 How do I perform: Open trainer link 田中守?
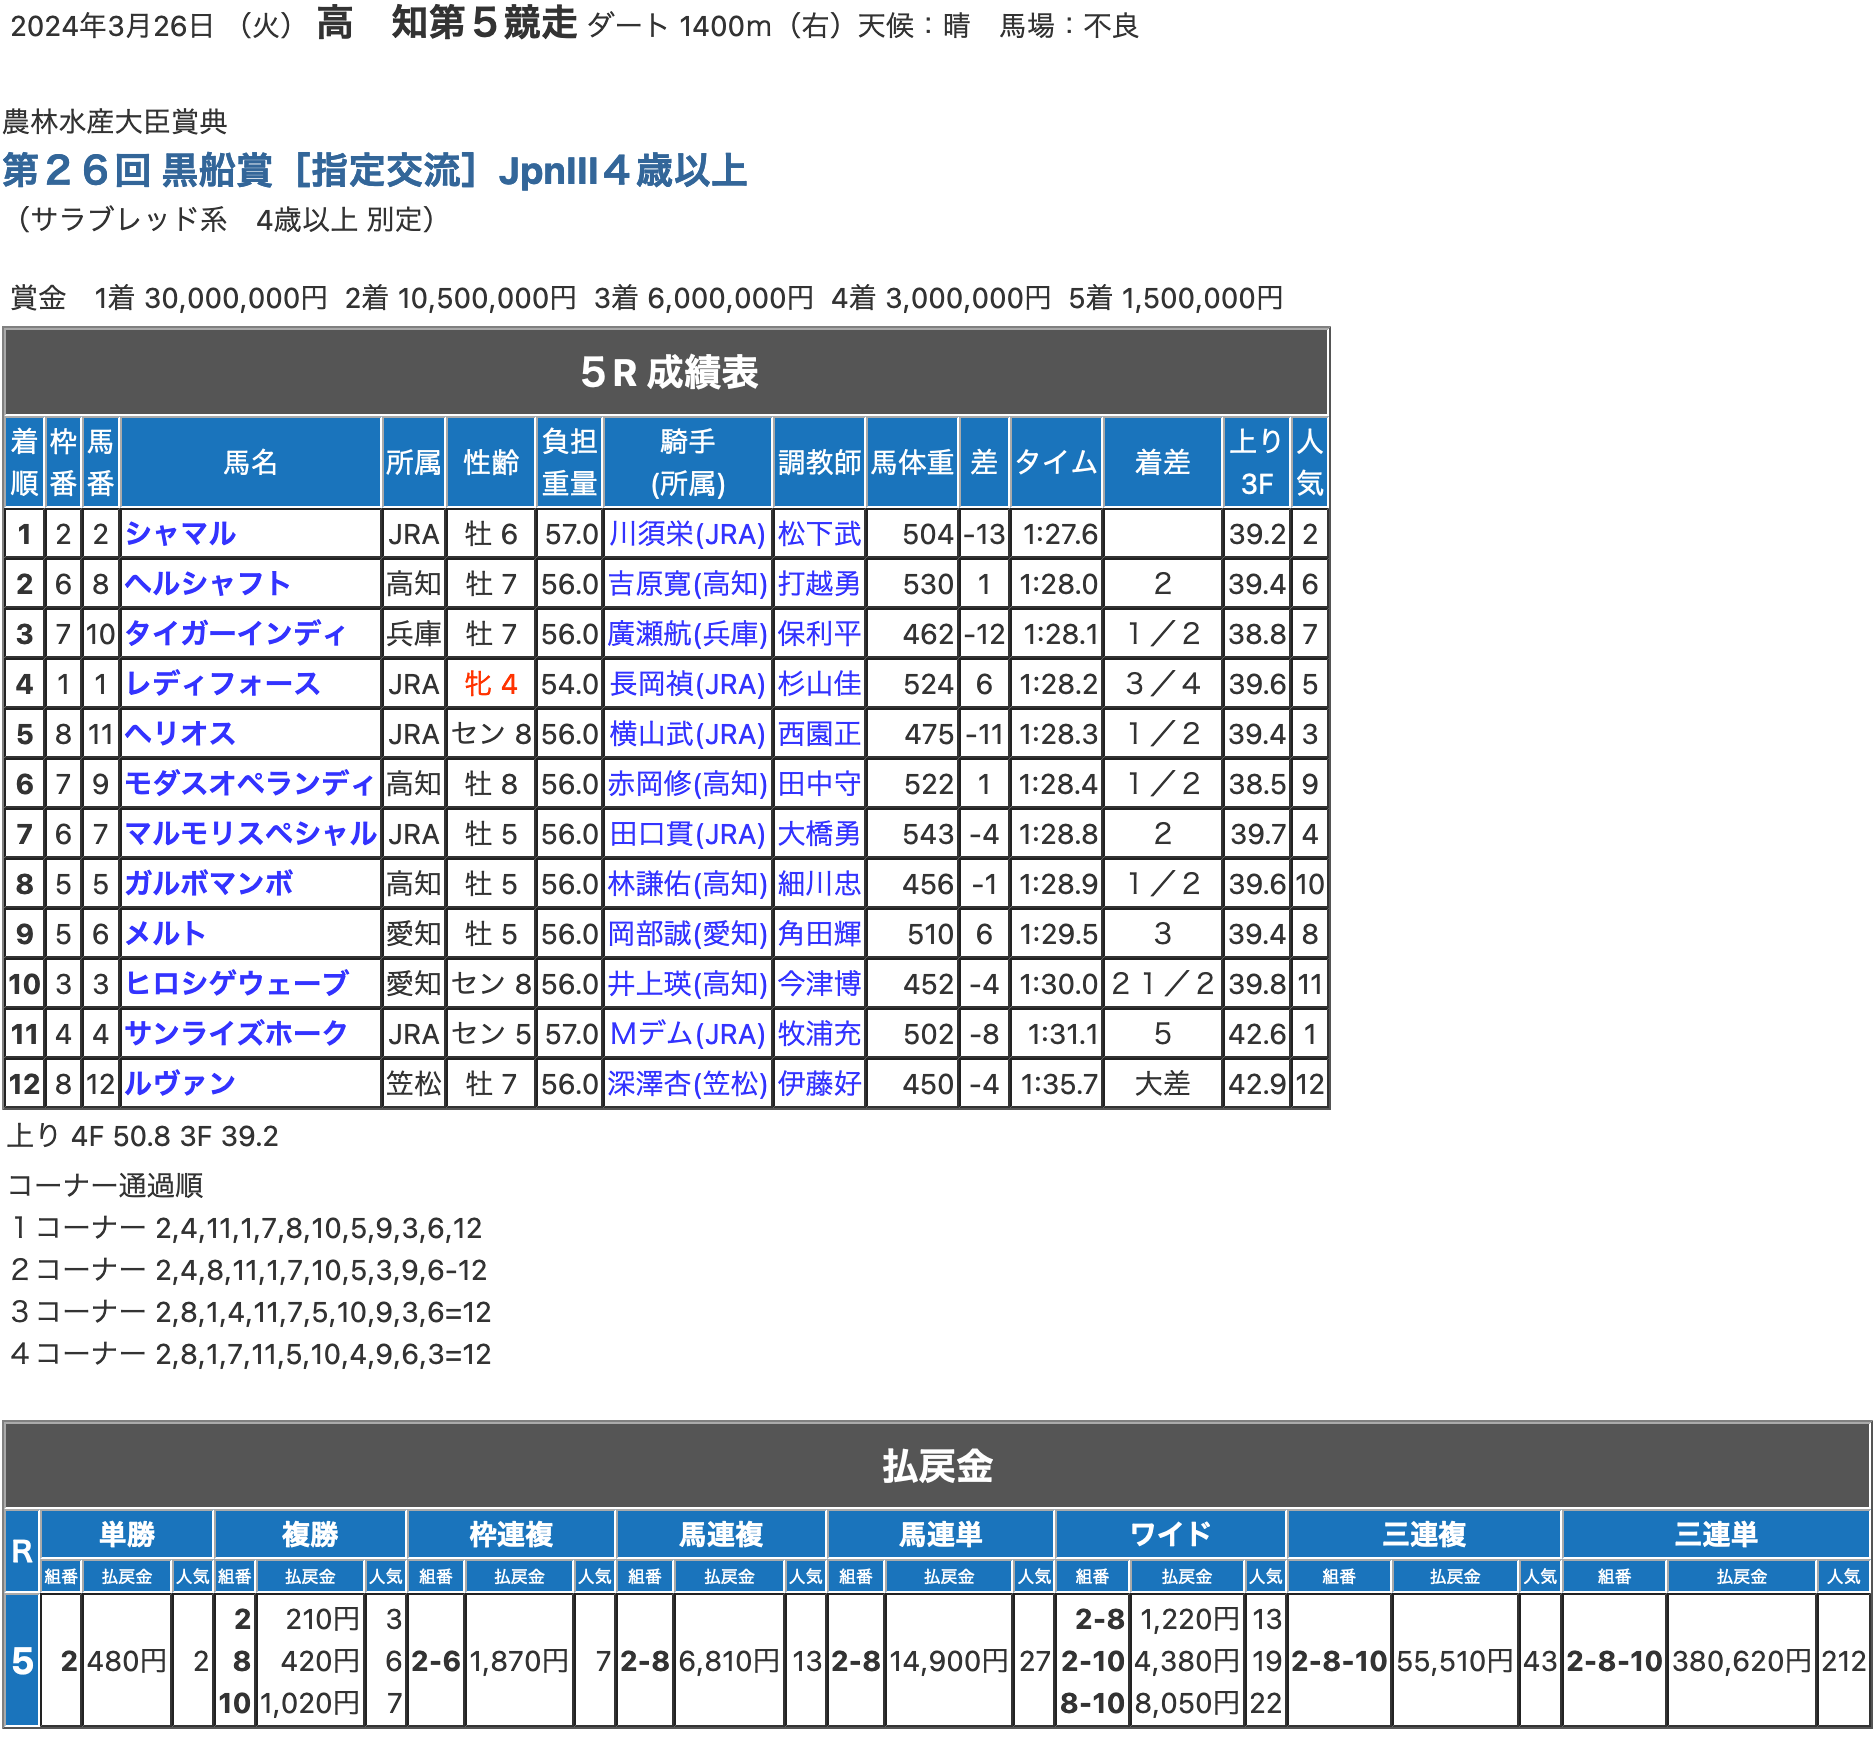819,784
